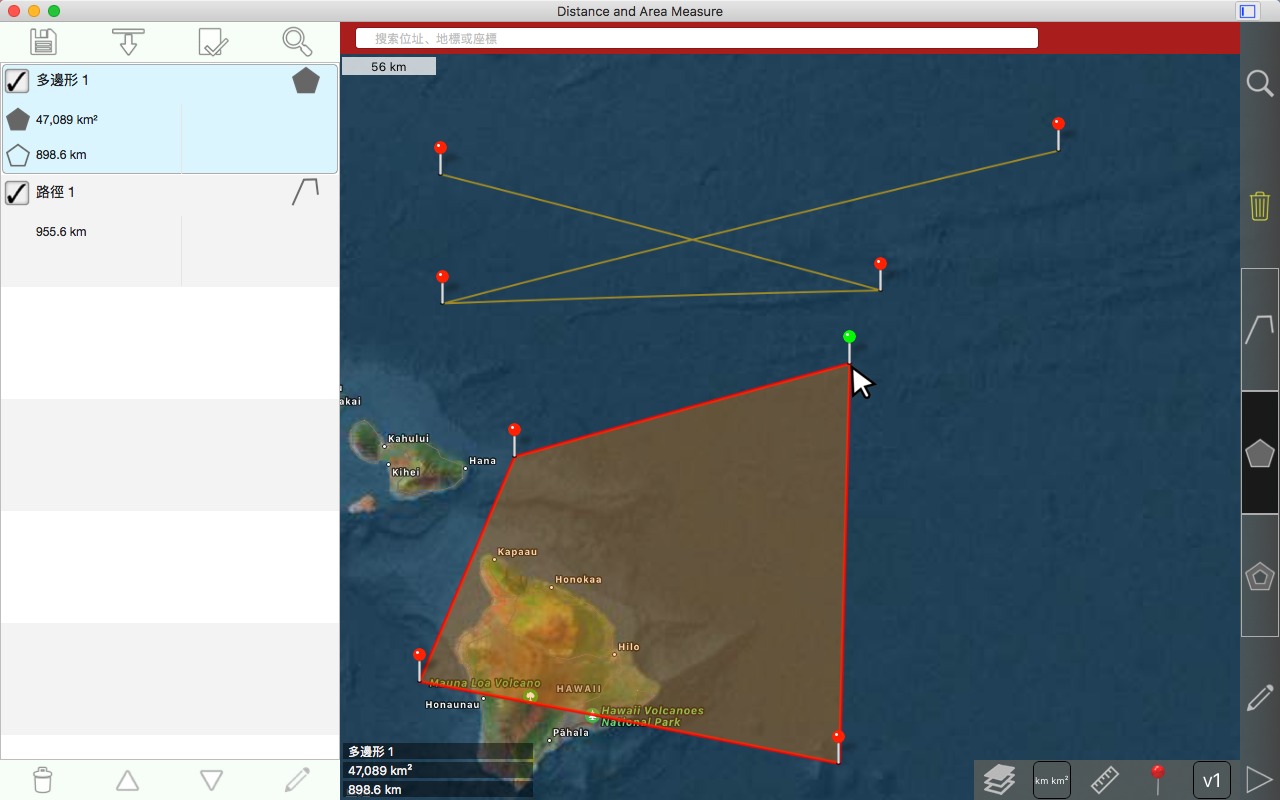
Task: Uncheck the 路徑 1 visibility checkbox
Action: click(17, 192)
